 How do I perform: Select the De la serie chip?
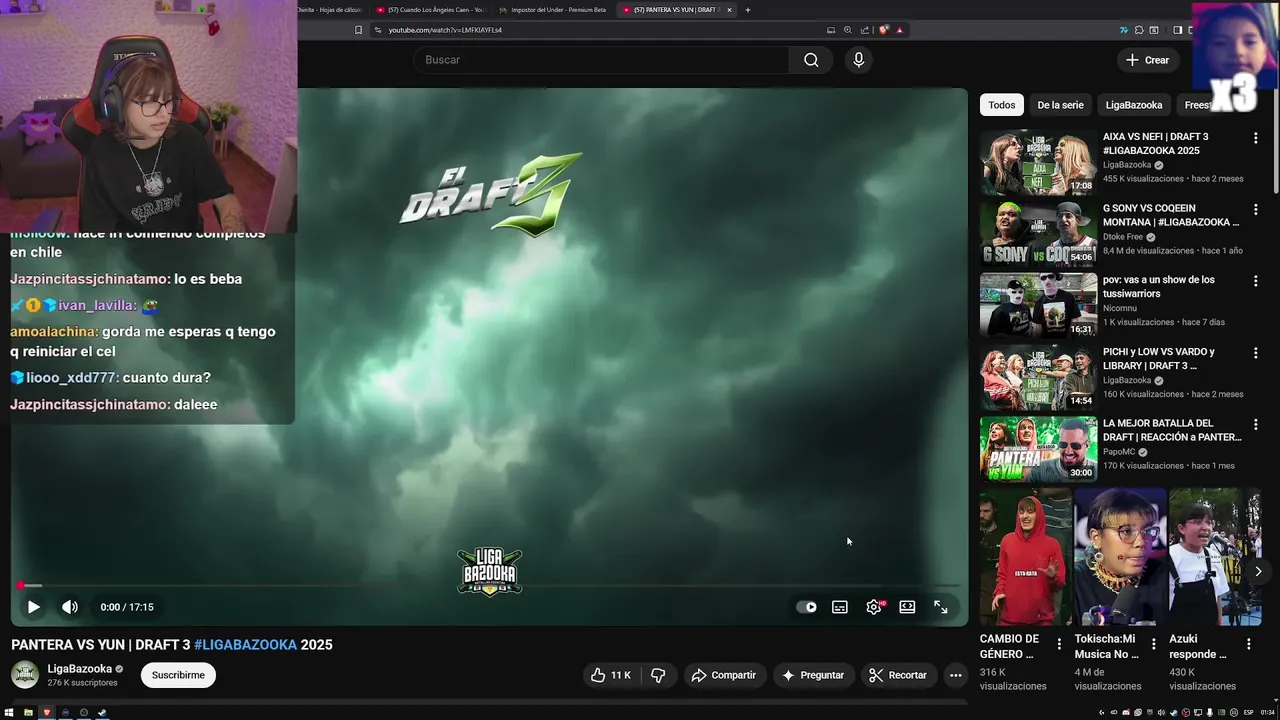[1060, 105]
